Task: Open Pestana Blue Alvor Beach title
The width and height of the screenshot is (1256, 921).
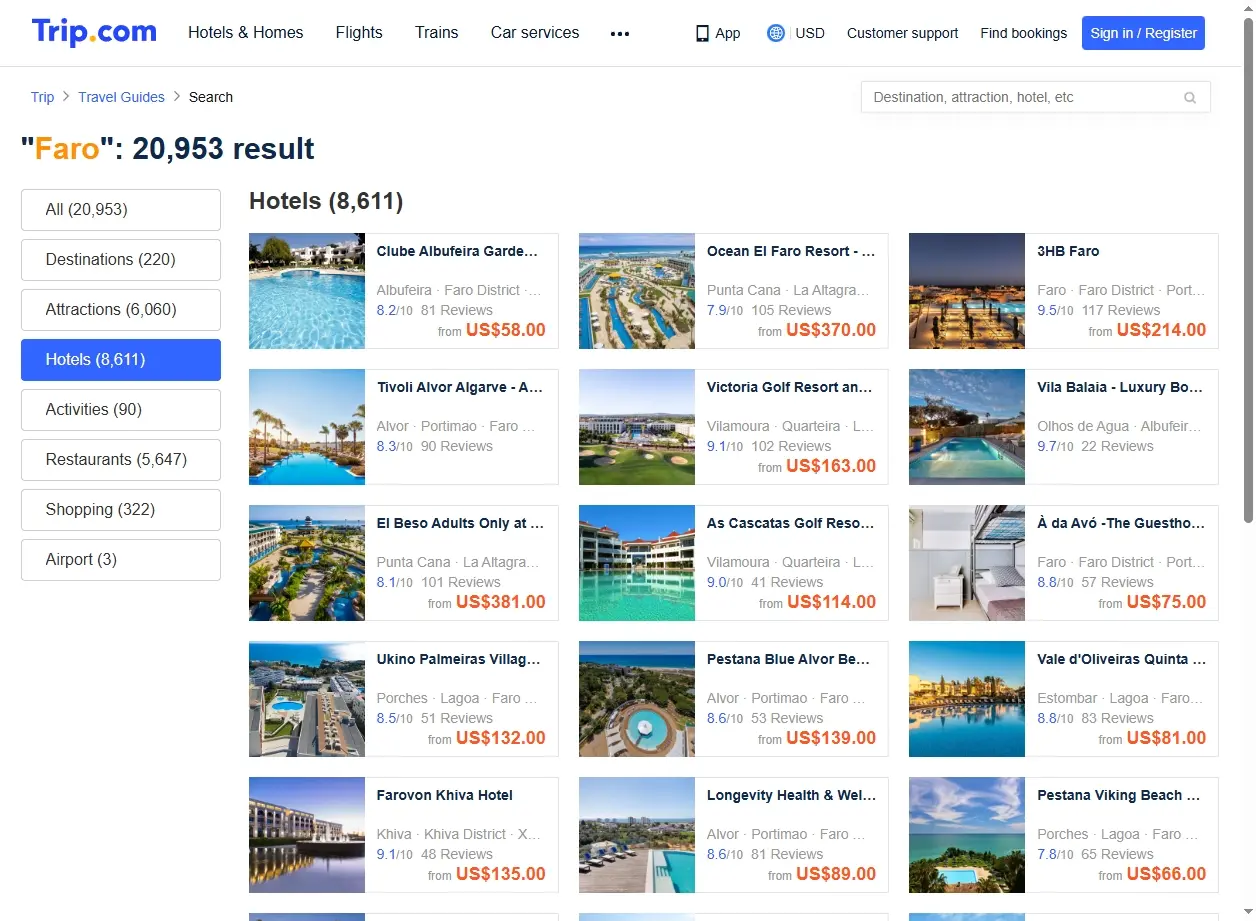Action: coord(789,659)
